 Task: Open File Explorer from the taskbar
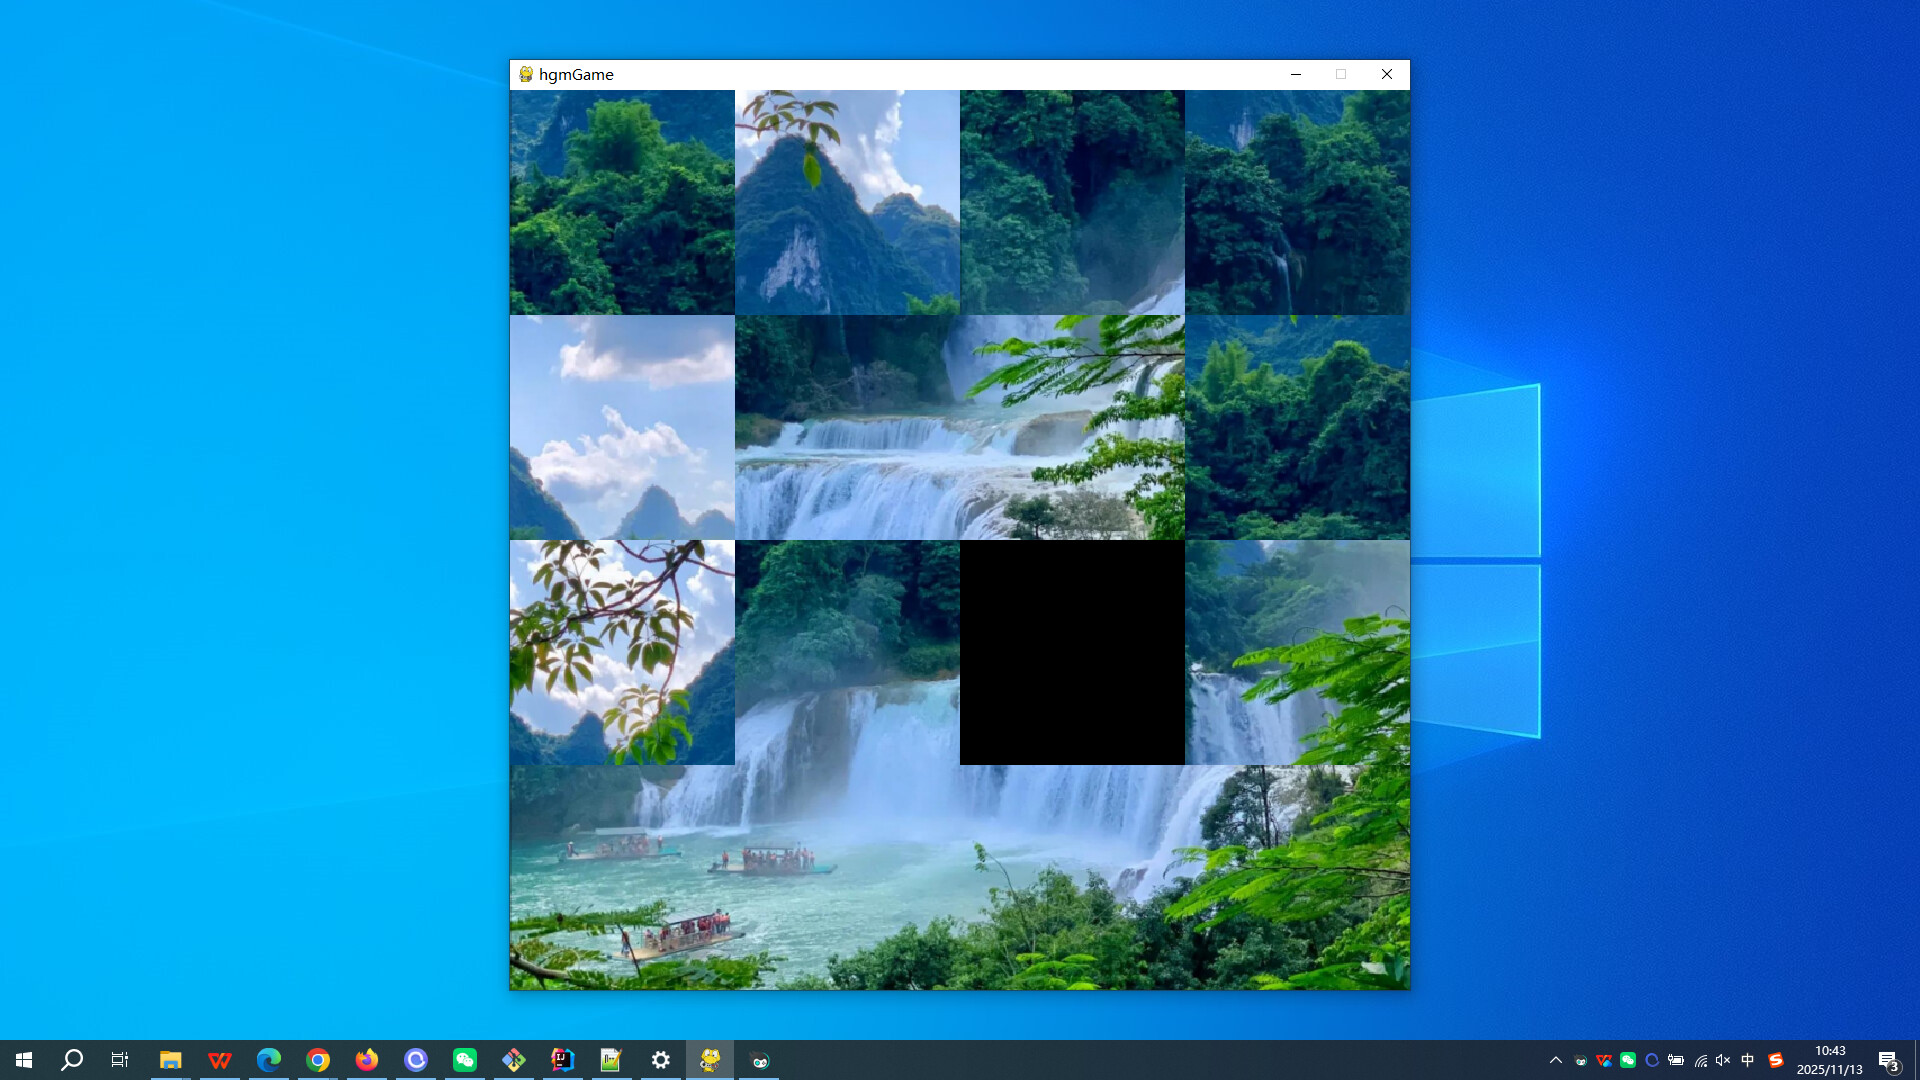(x=171, y=1059)
